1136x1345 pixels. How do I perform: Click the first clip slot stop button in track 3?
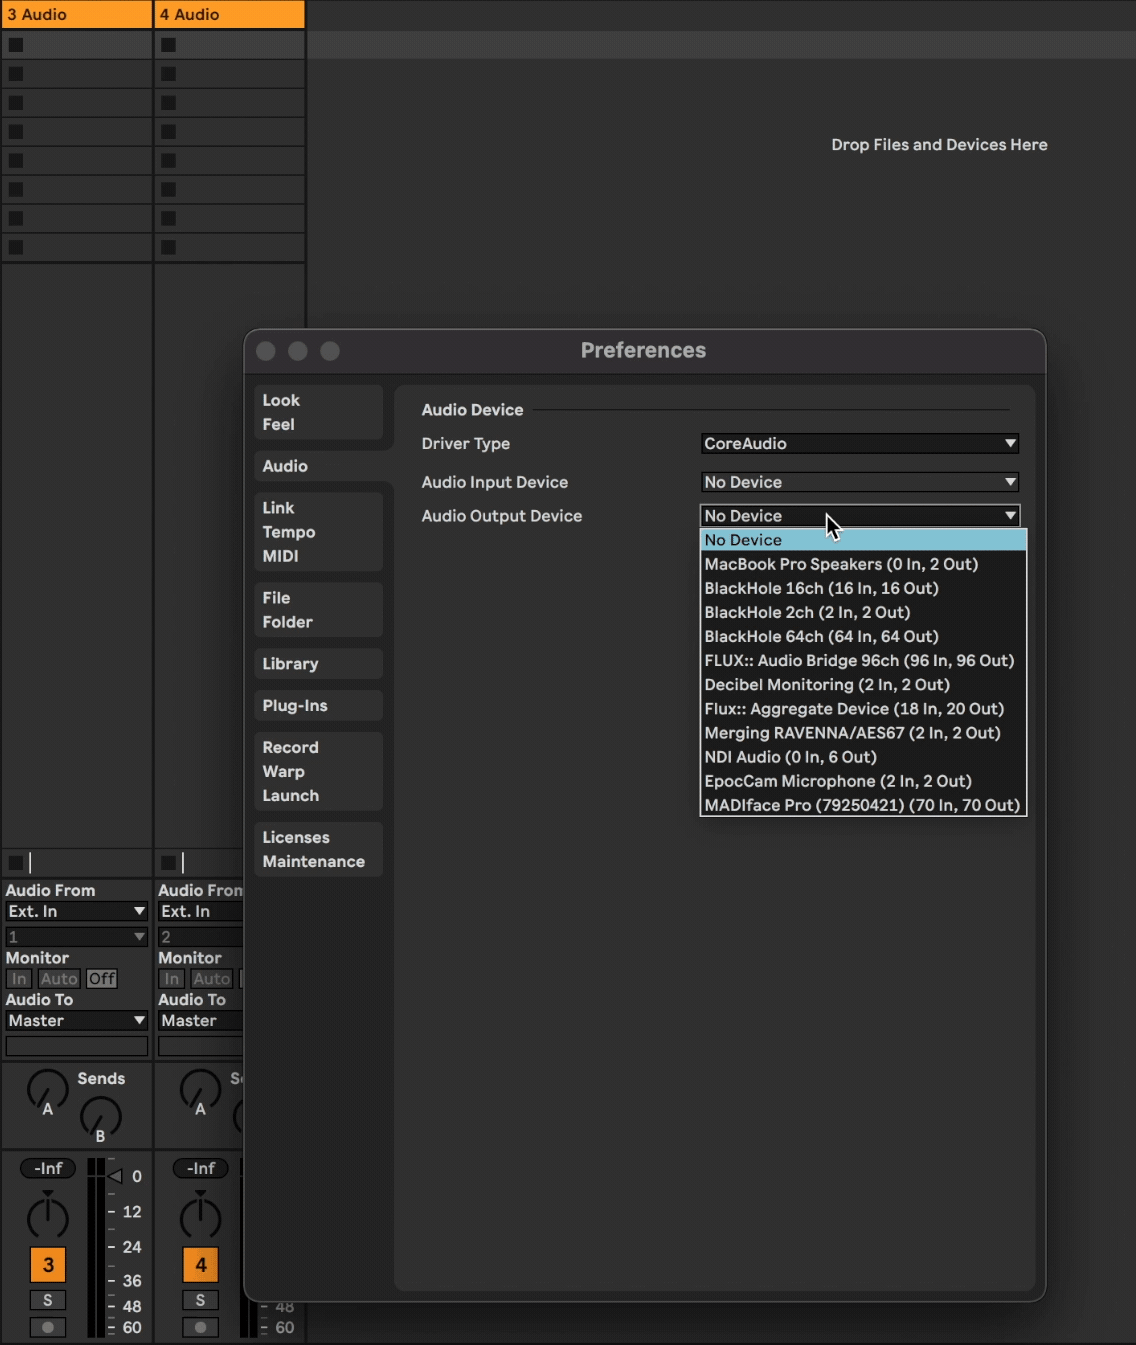click(x=16, y=45)
